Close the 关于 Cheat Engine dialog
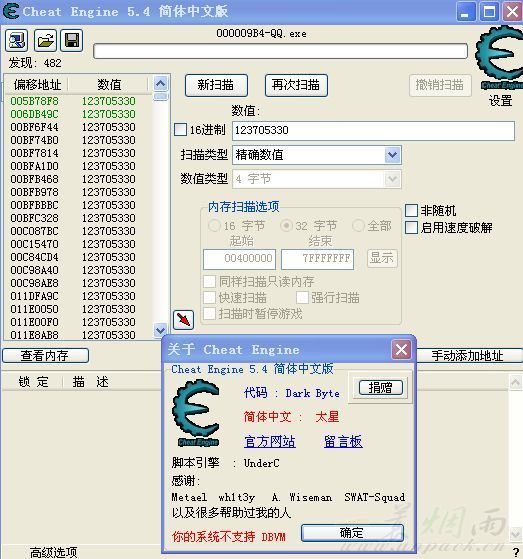 (x=401, y=349)
